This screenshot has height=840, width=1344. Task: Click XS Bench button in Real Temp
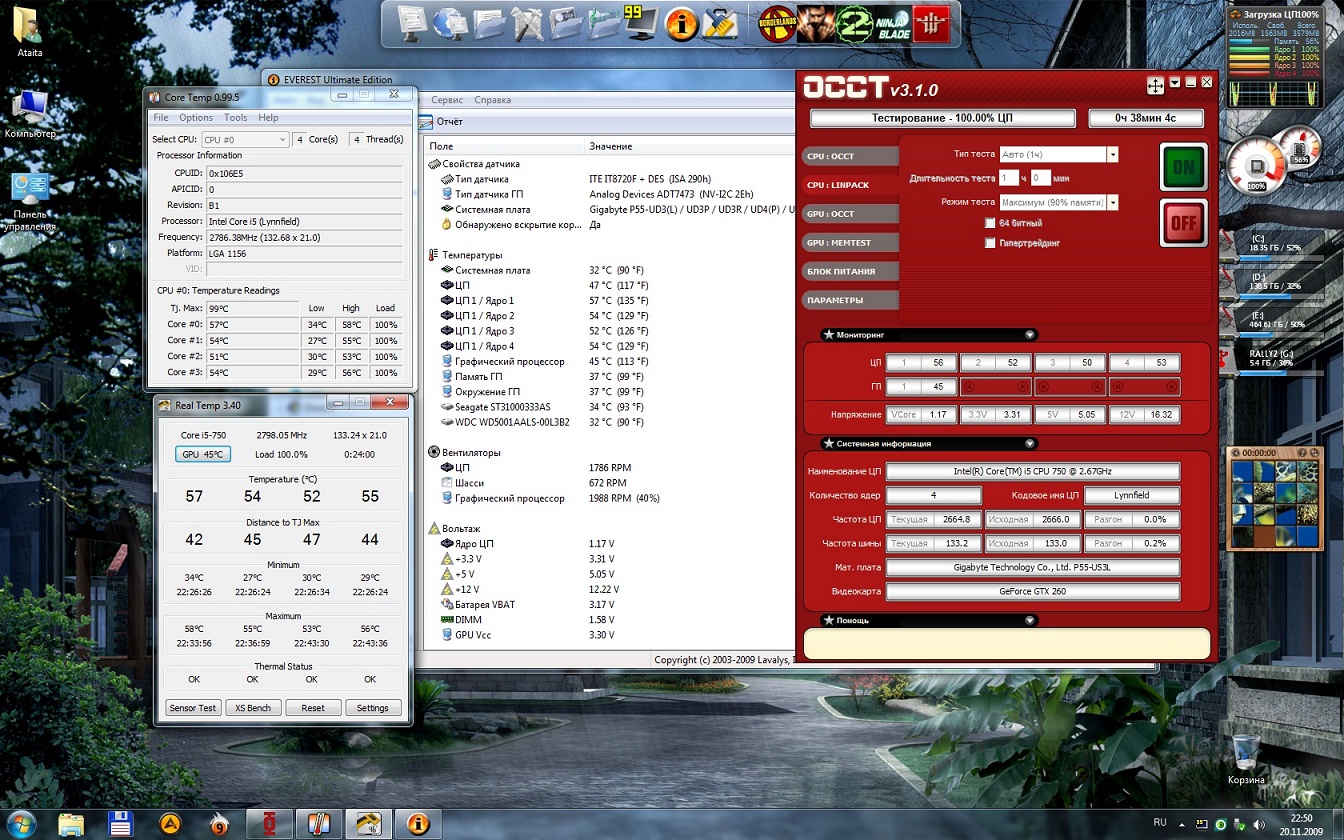[253, 707]
